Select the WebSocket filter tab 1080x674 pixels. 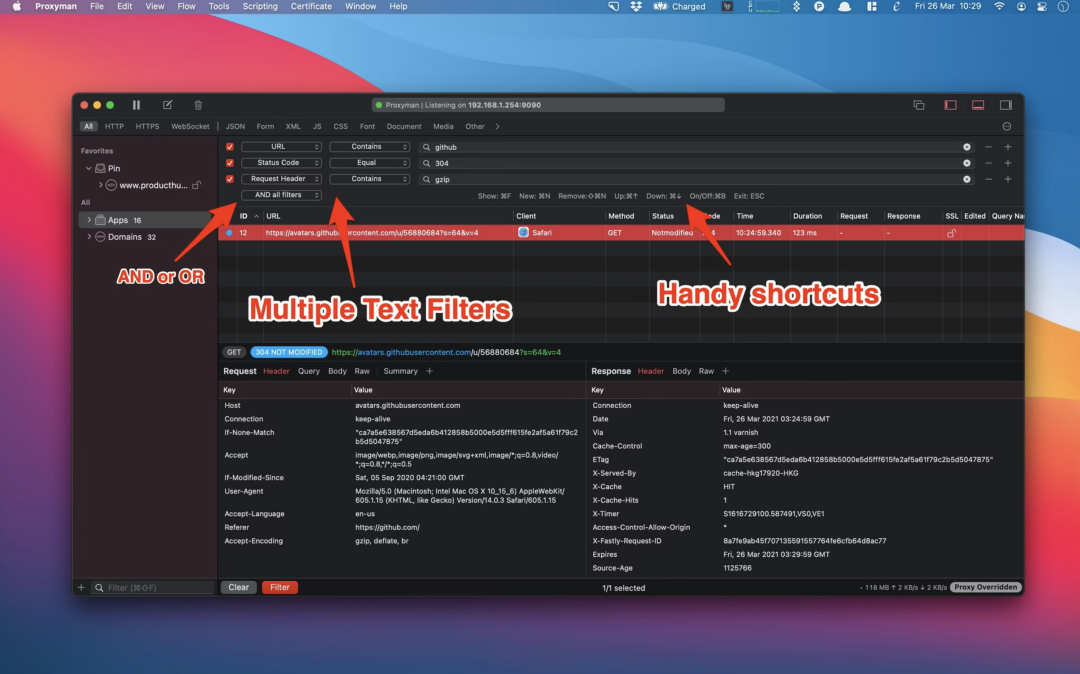(190, 127)
